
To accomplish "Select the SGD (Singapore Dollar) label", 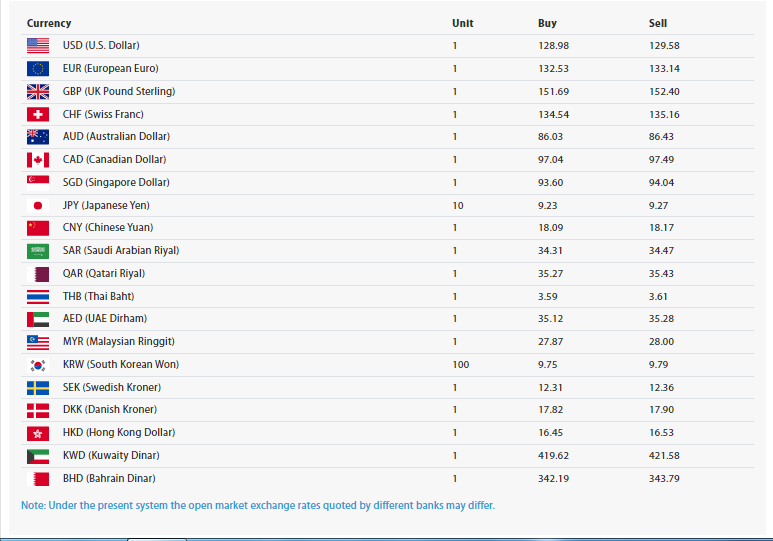I will (x=116, y=183).
